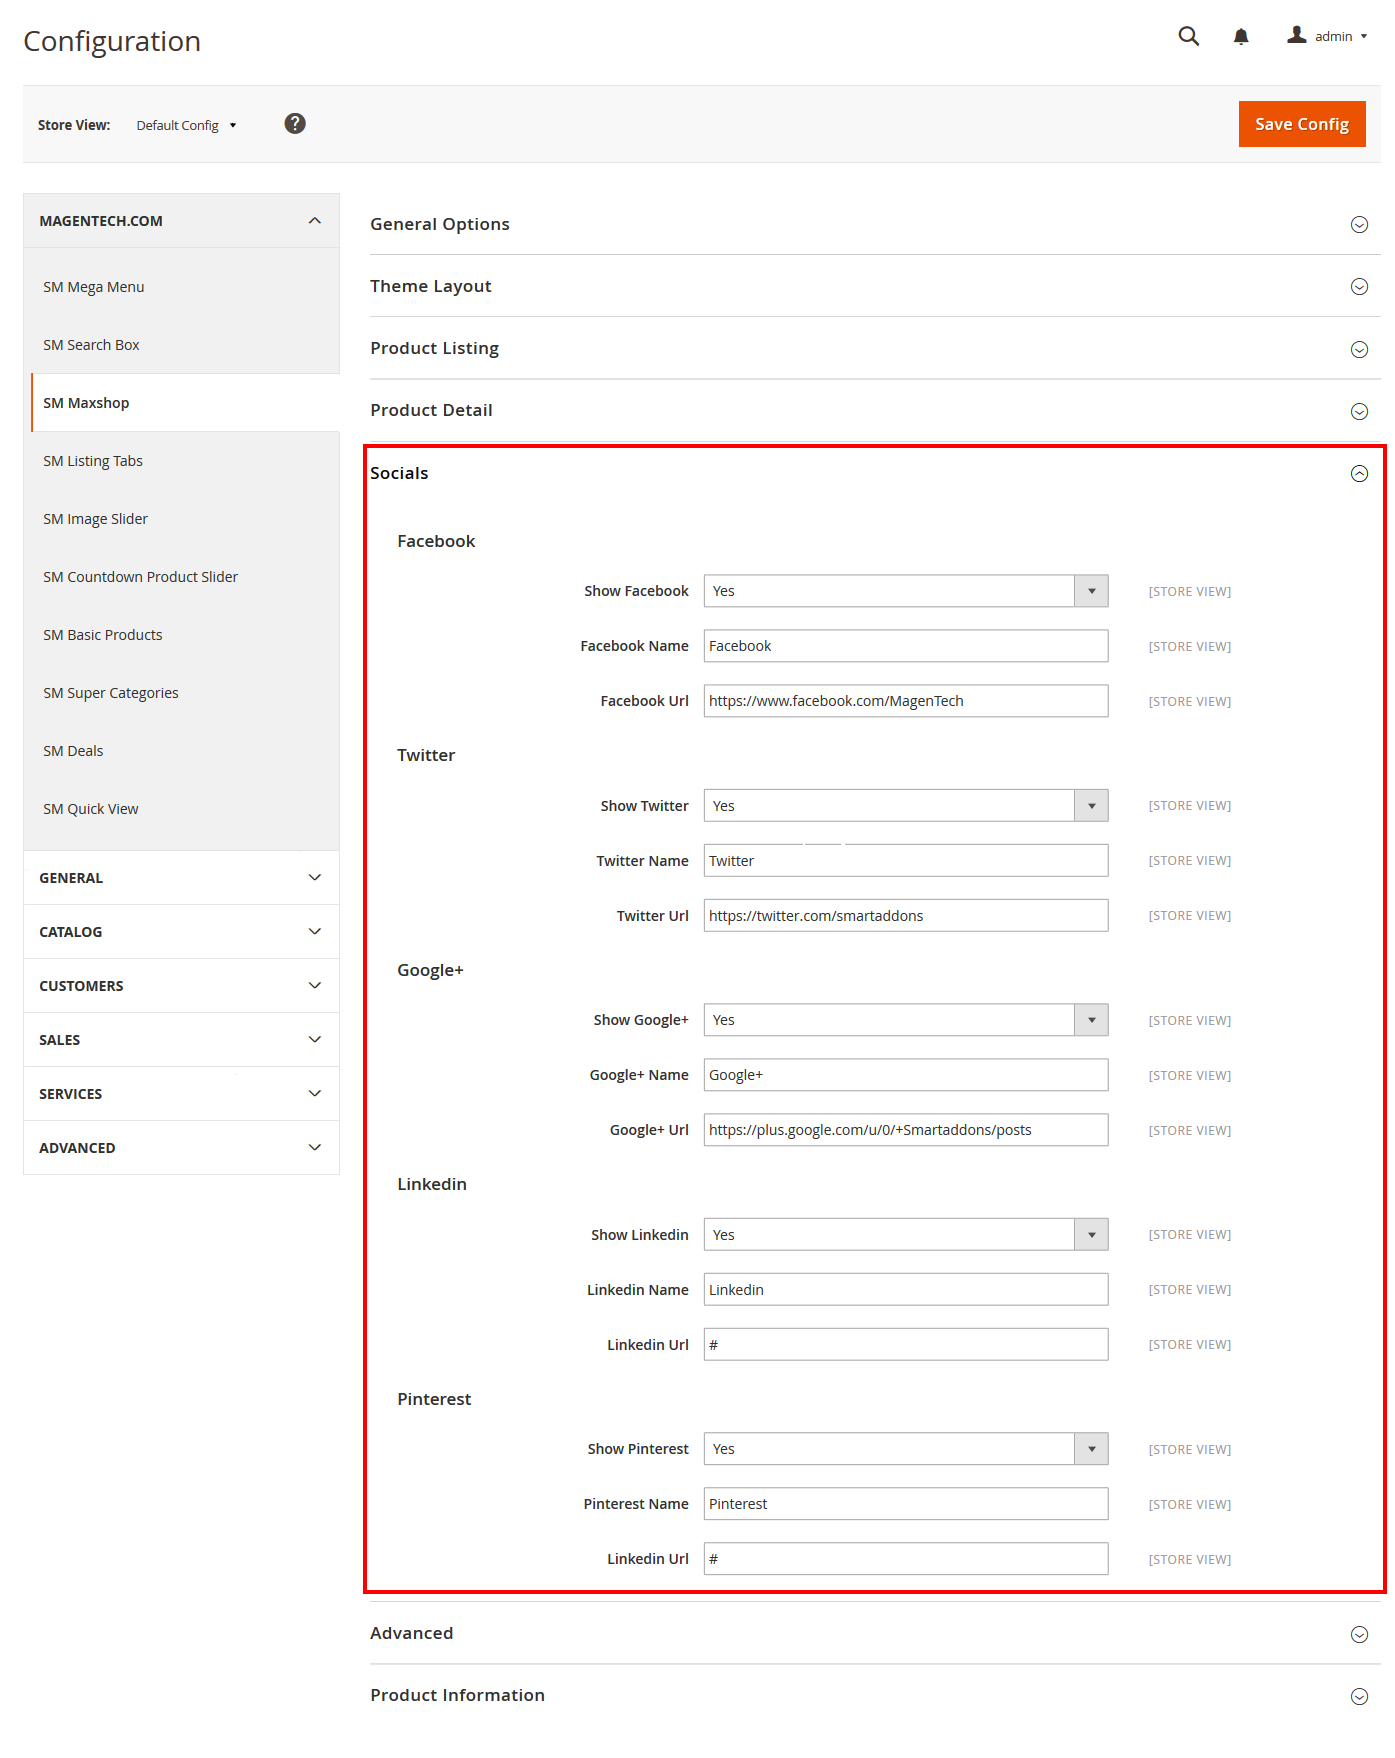Image resolution: width=1395 pixels, height=1758 pixels.
Task: Expand the General Options section
Action: (x=875, y=224)
